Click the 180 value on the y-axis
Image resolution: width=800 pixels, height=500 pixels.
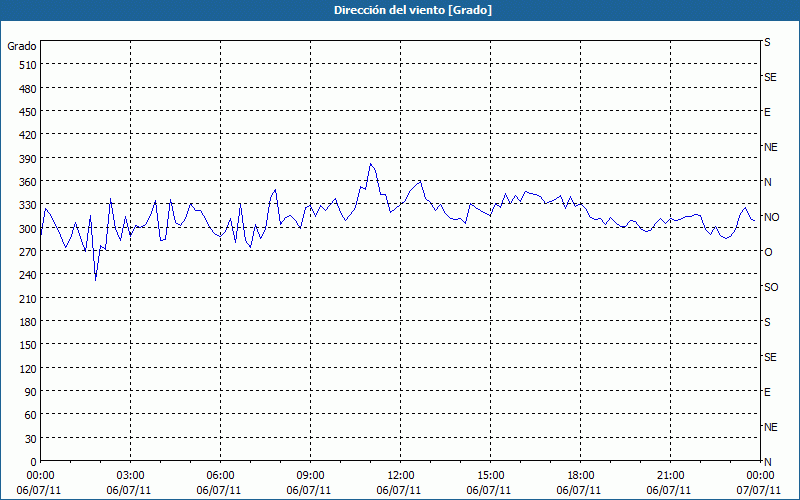click(x=27, y=322)
